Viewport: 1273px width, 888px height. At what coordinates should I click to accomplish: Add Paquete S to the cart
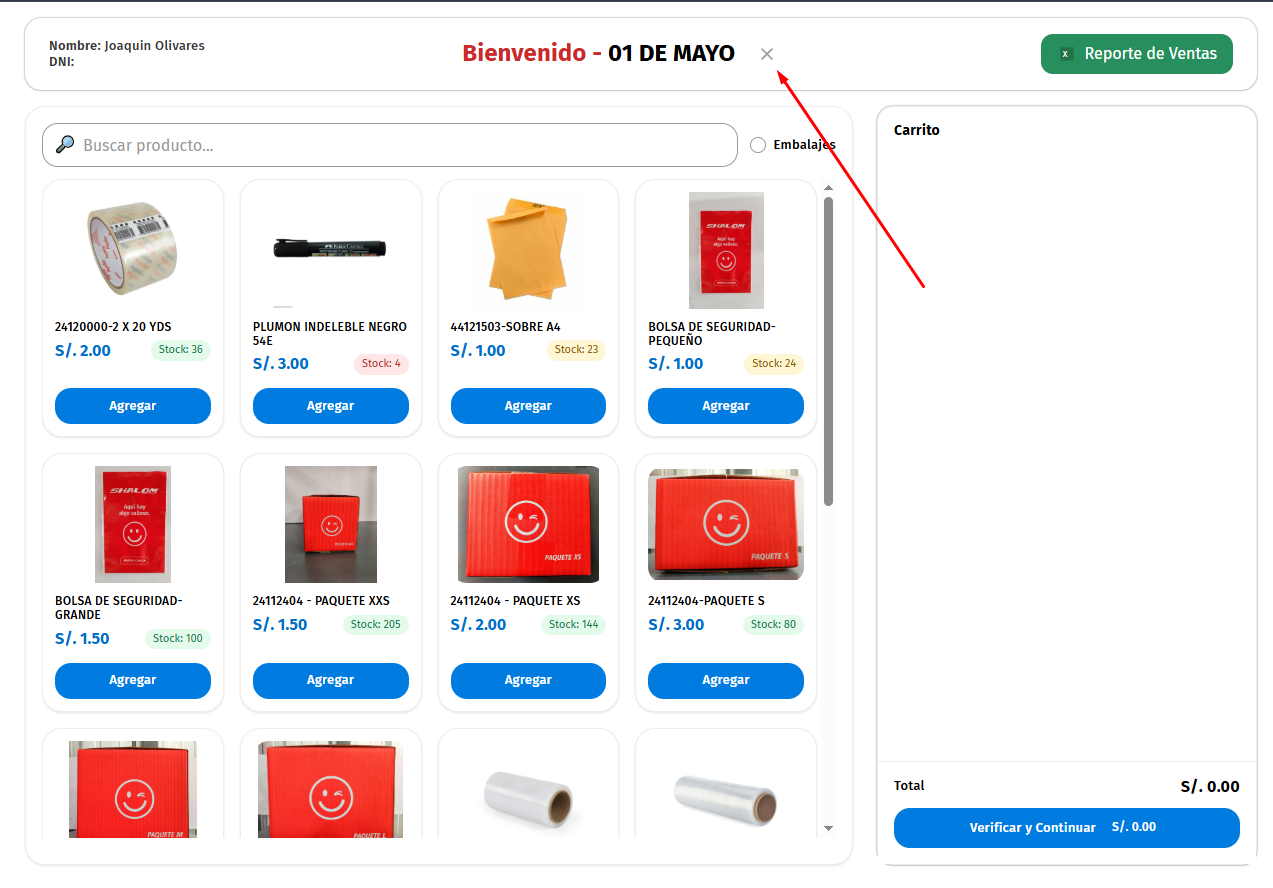725,680
